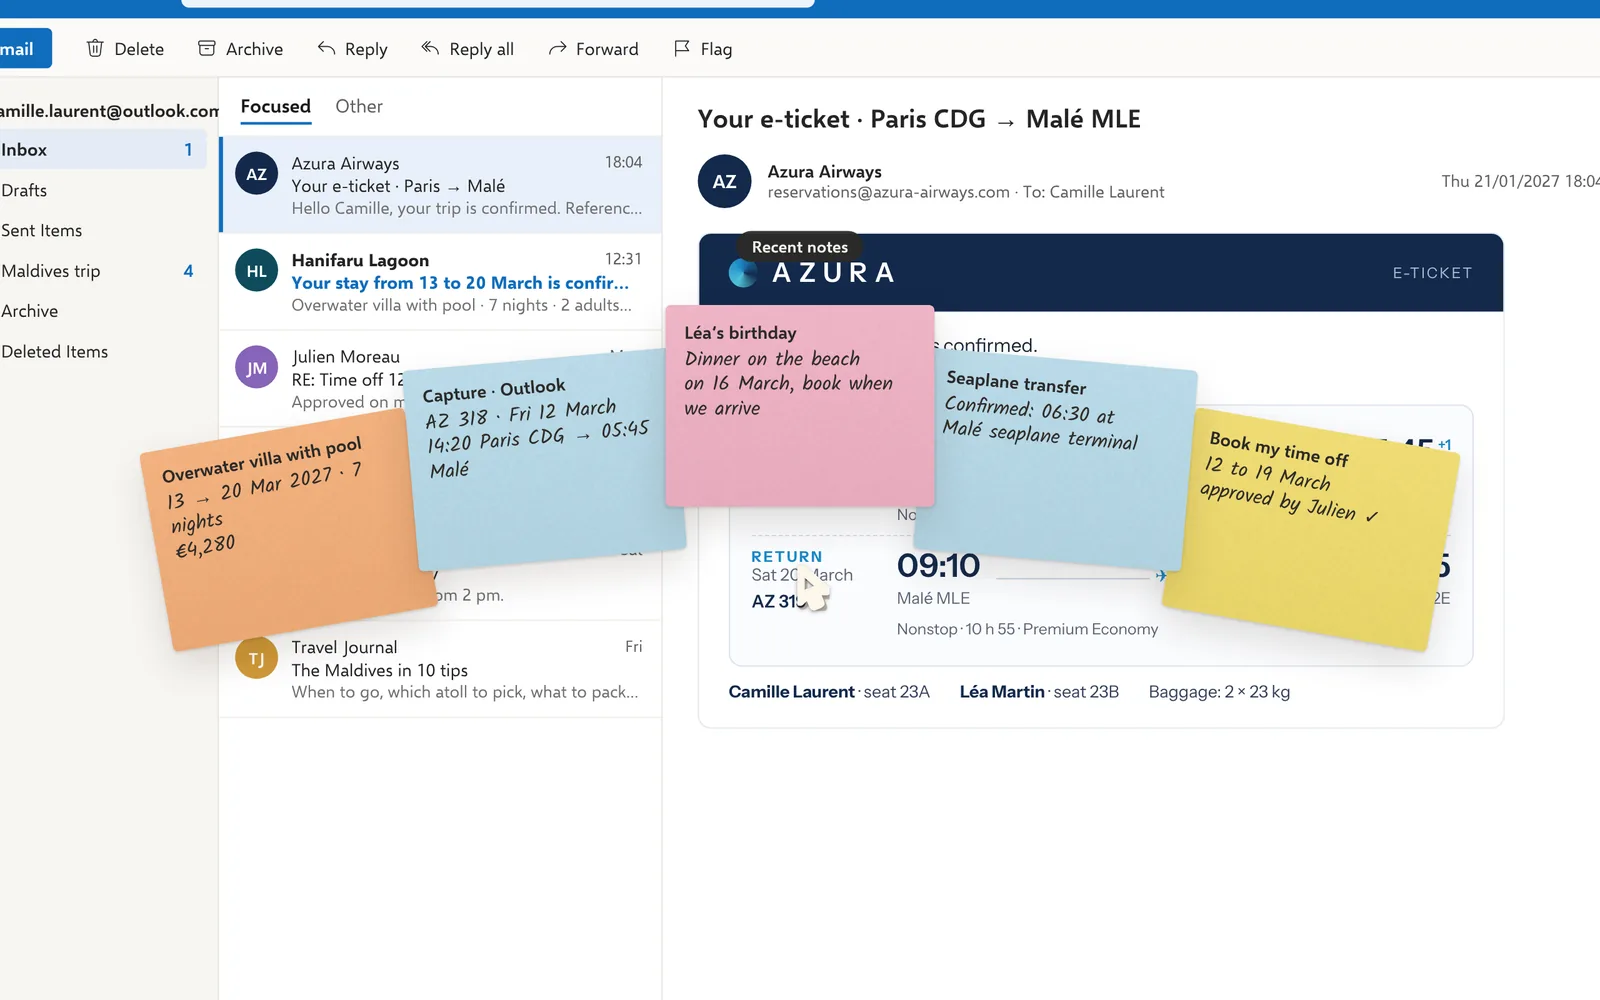Click the Forward arrow icon

557,48
